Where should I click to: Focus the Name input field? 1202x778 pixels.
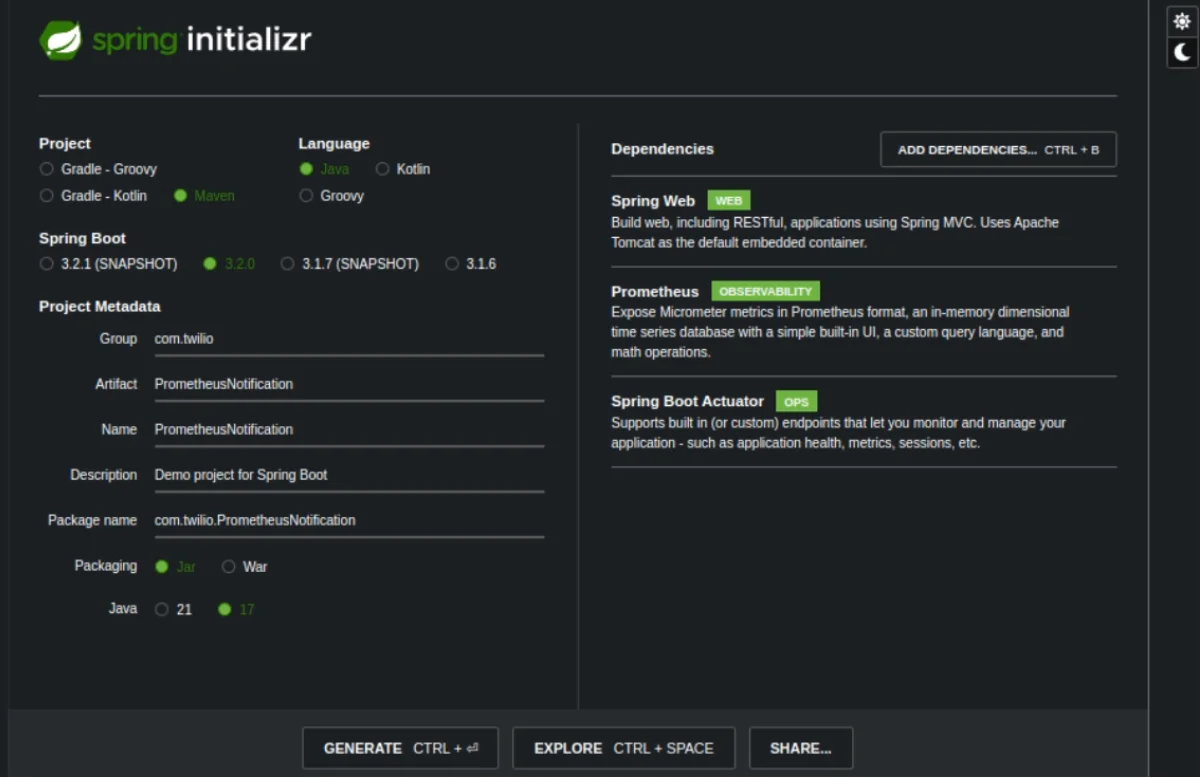click(349, 430)
